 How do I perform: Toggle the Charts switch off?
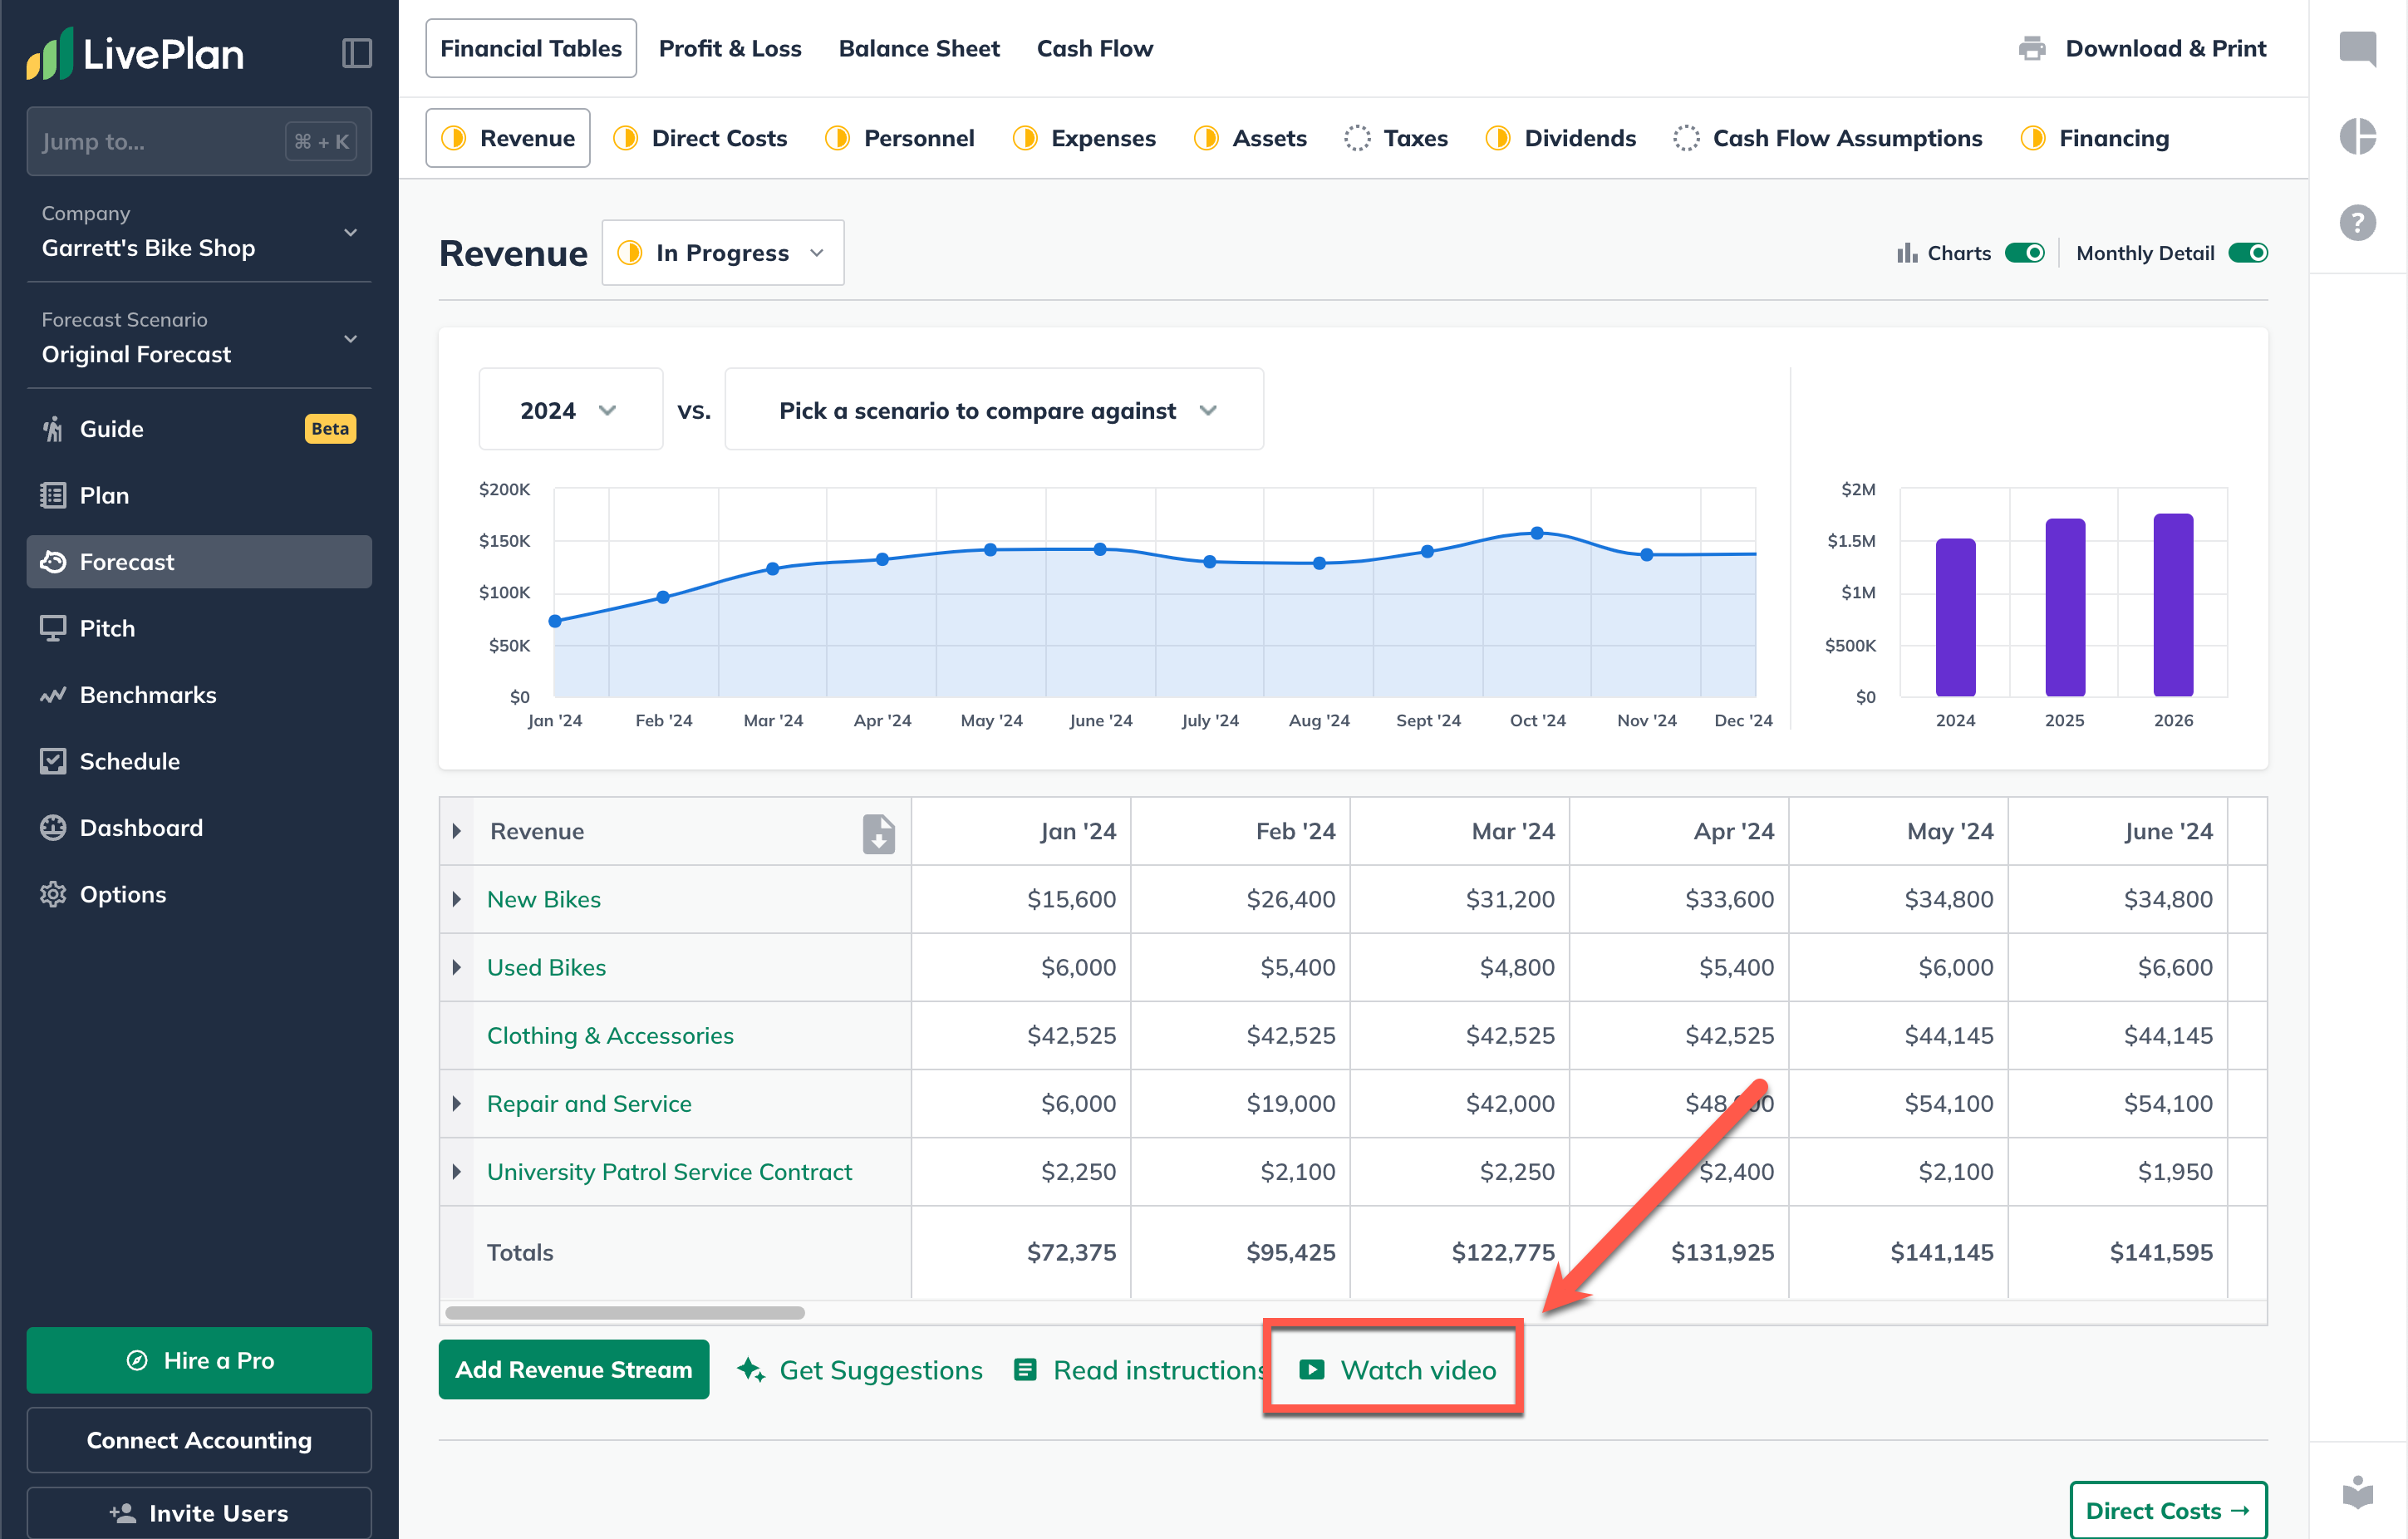2024,253
